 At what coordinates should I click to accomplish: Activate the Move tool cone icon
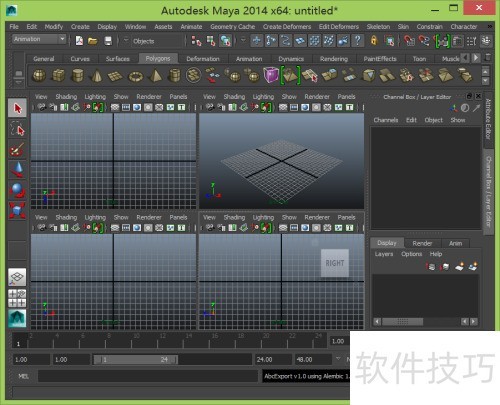pos(17,169)
